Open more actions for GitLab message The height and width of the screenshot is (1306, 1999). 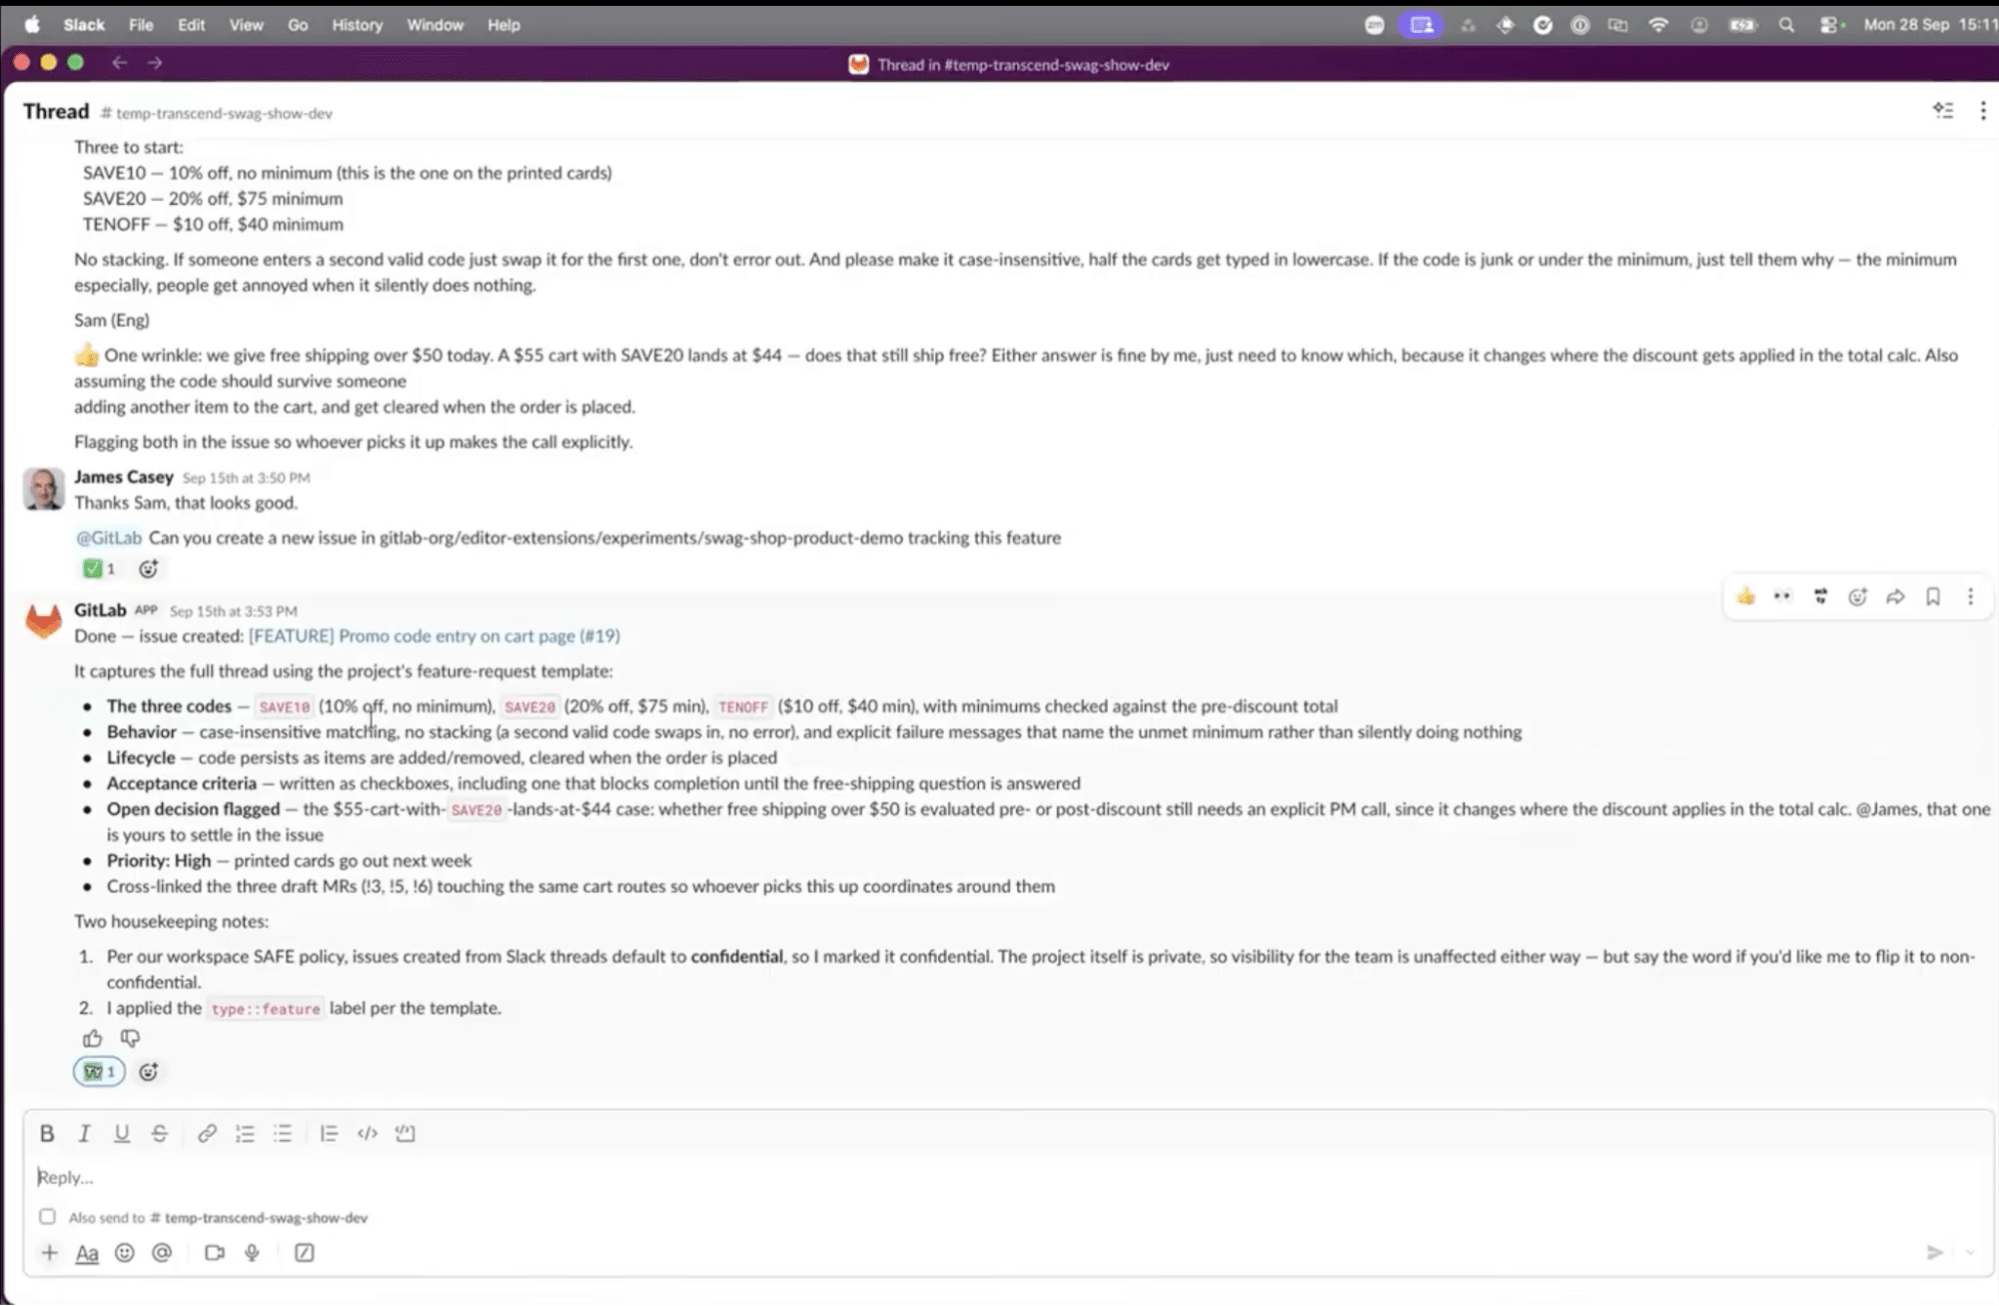[1970, 597]
